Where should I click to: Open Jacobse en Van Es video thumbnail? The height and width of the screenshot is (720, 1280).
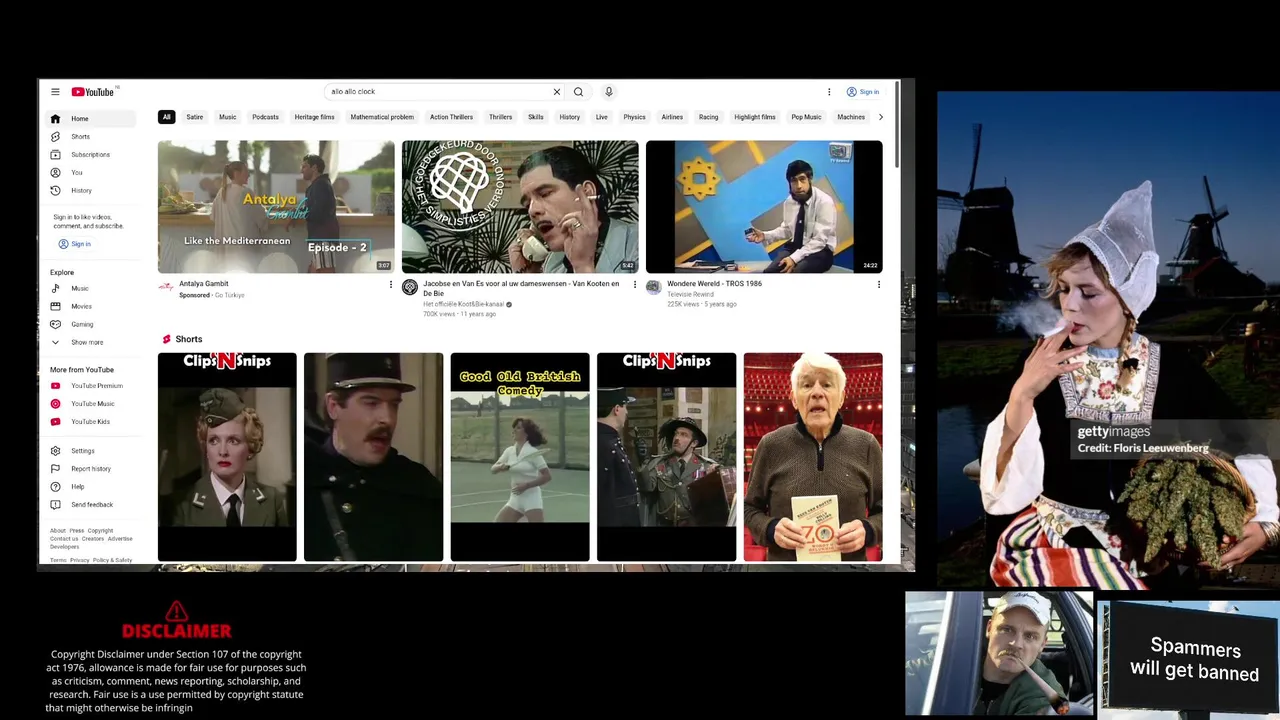click(x=520, y=207)
